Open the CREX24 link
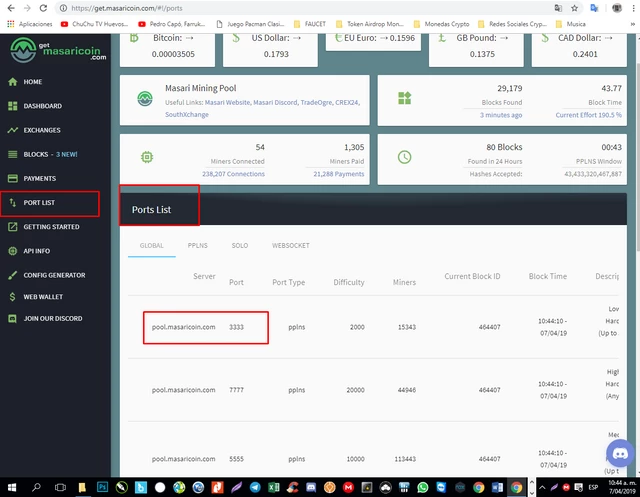The height and width of the screenshot is (497, 640). 347,102
